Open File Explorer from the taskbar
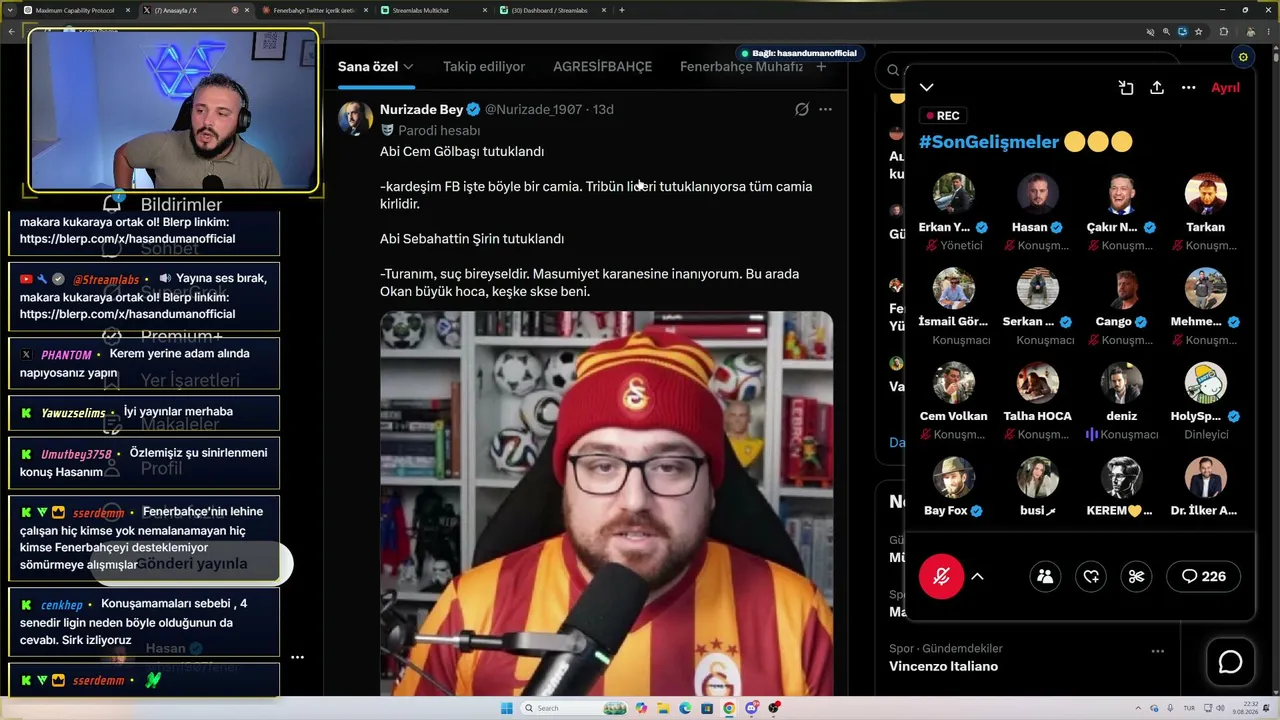The width and height of the screenshot is (1280, 720). point(663,708)
